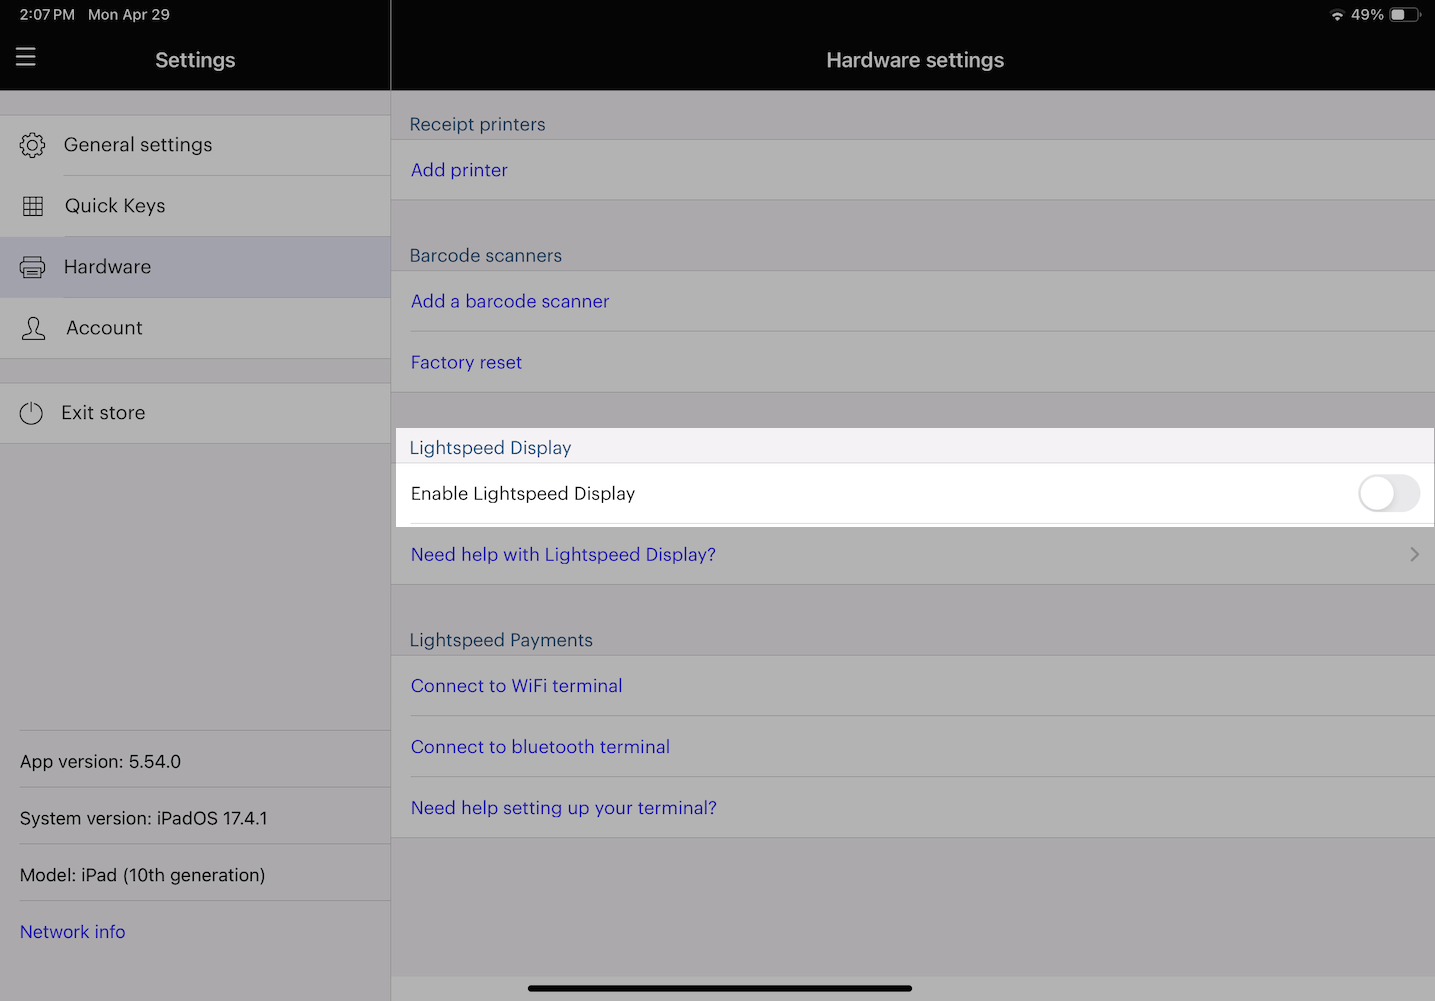Select the Hardware printer icon
This screenshot has width=1435, height=1001.
pos(32,267)
